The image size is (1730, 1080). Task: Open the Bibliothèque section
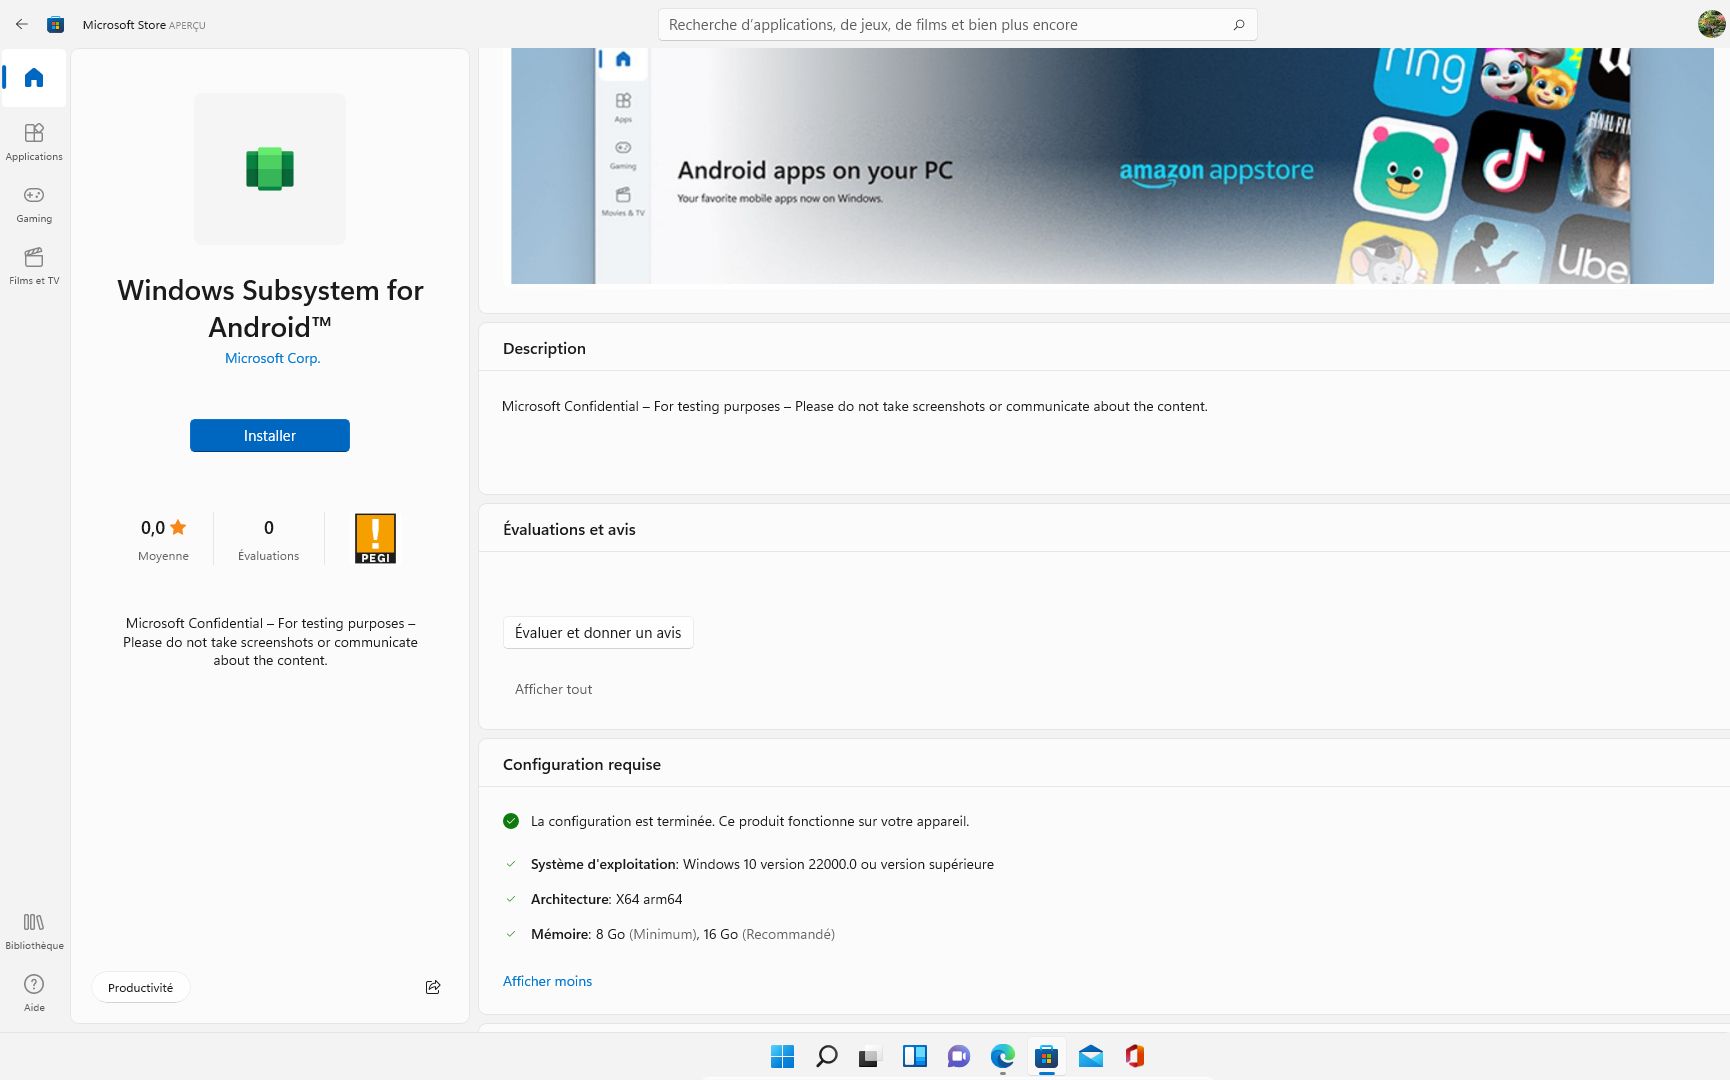33,930
